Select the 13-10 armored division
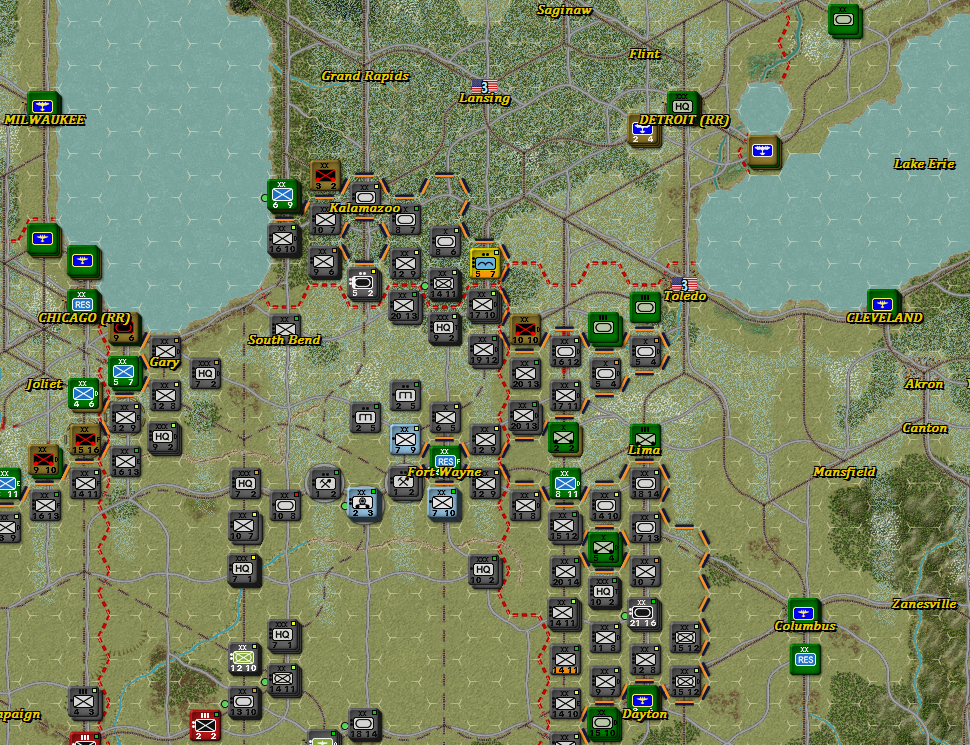This screenshot has height=745, width=970. tap(244, 702)
